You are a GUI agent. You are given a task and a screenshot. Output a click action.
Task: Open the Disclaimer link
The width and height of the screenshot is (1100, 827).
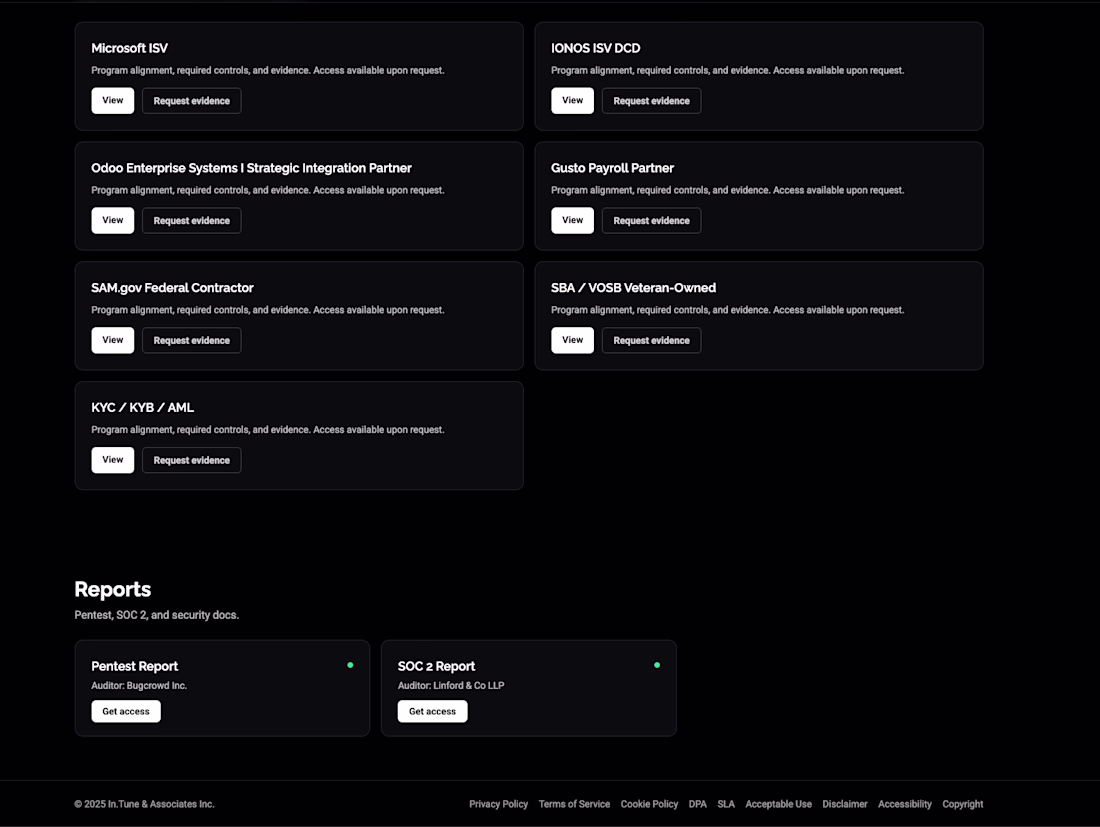coord(845,804)
